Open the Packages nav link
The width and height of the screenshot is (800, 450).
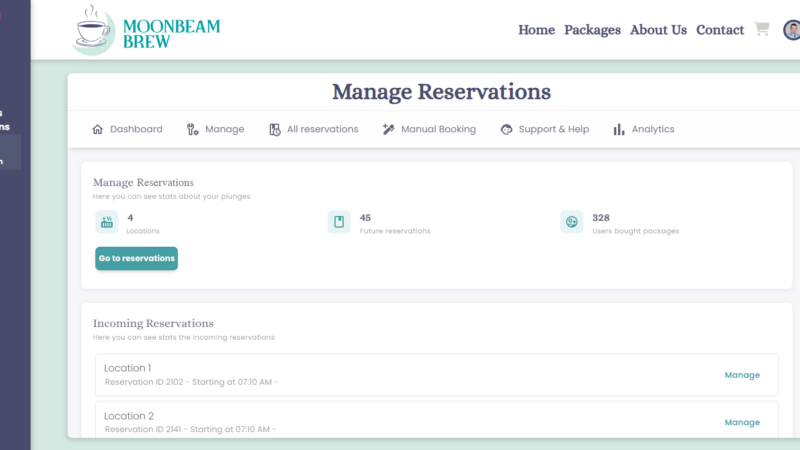(x=592, y=30)
